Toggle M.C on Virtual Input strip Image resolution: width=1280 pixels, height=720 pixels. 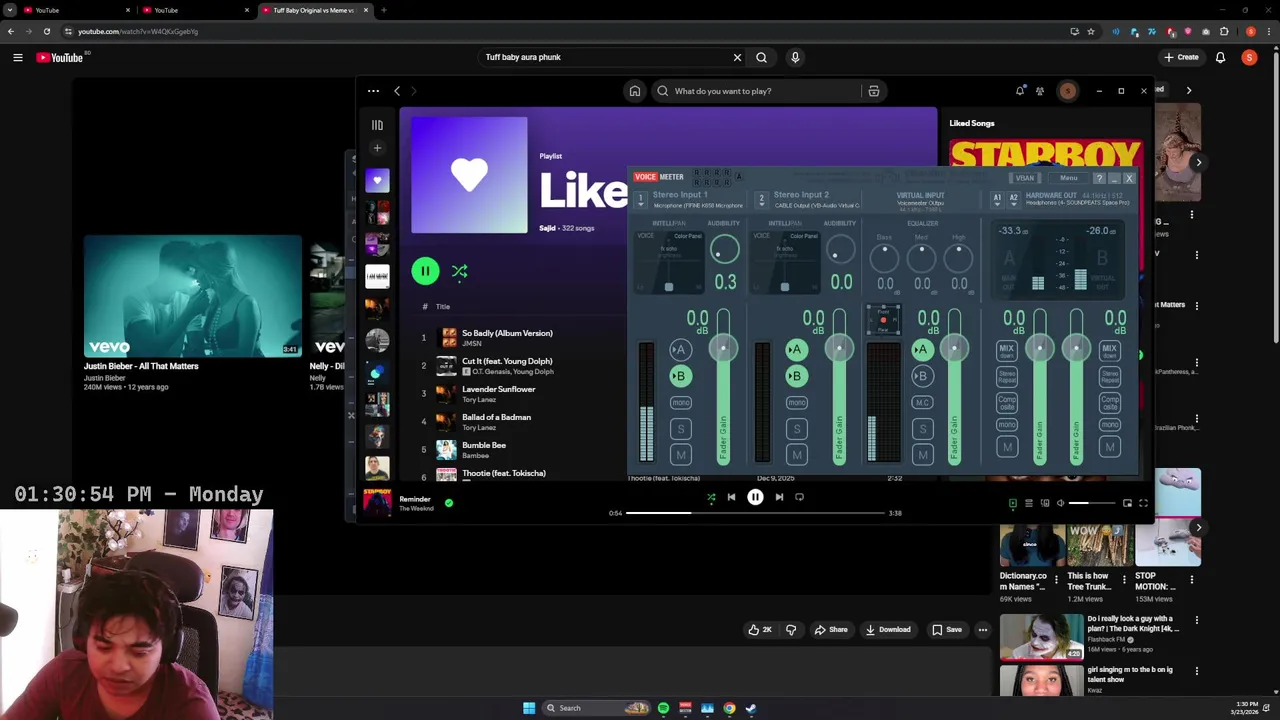(x=922, y=402)
